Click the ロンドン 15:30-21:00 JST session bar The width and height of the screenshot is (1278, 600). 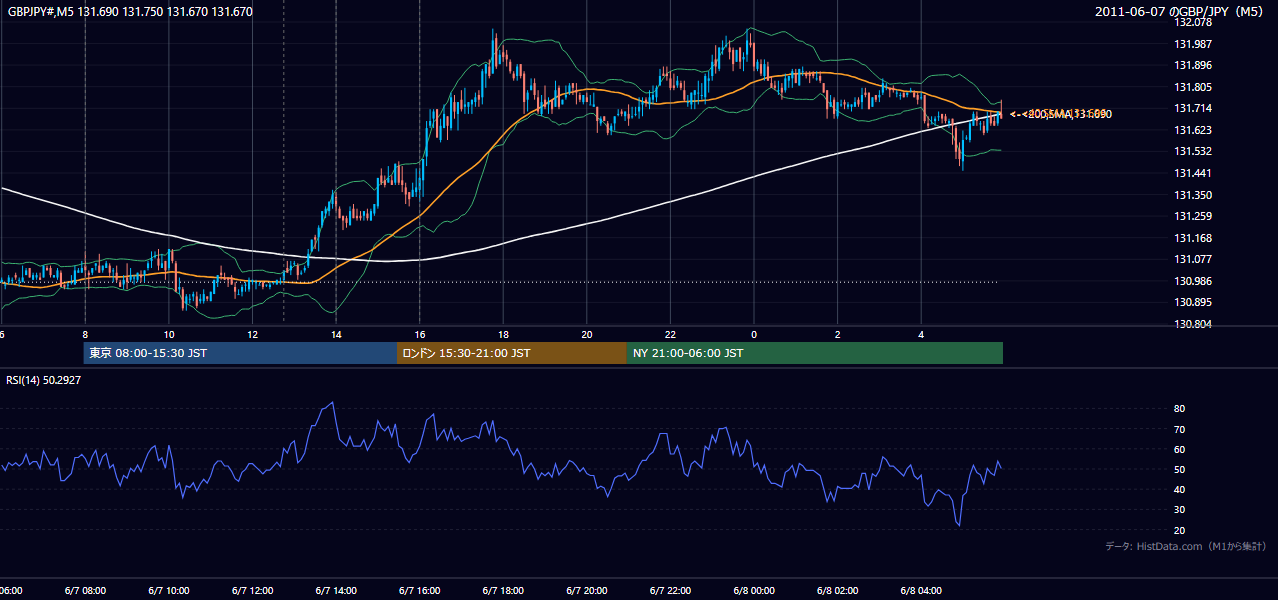(512, 353)
